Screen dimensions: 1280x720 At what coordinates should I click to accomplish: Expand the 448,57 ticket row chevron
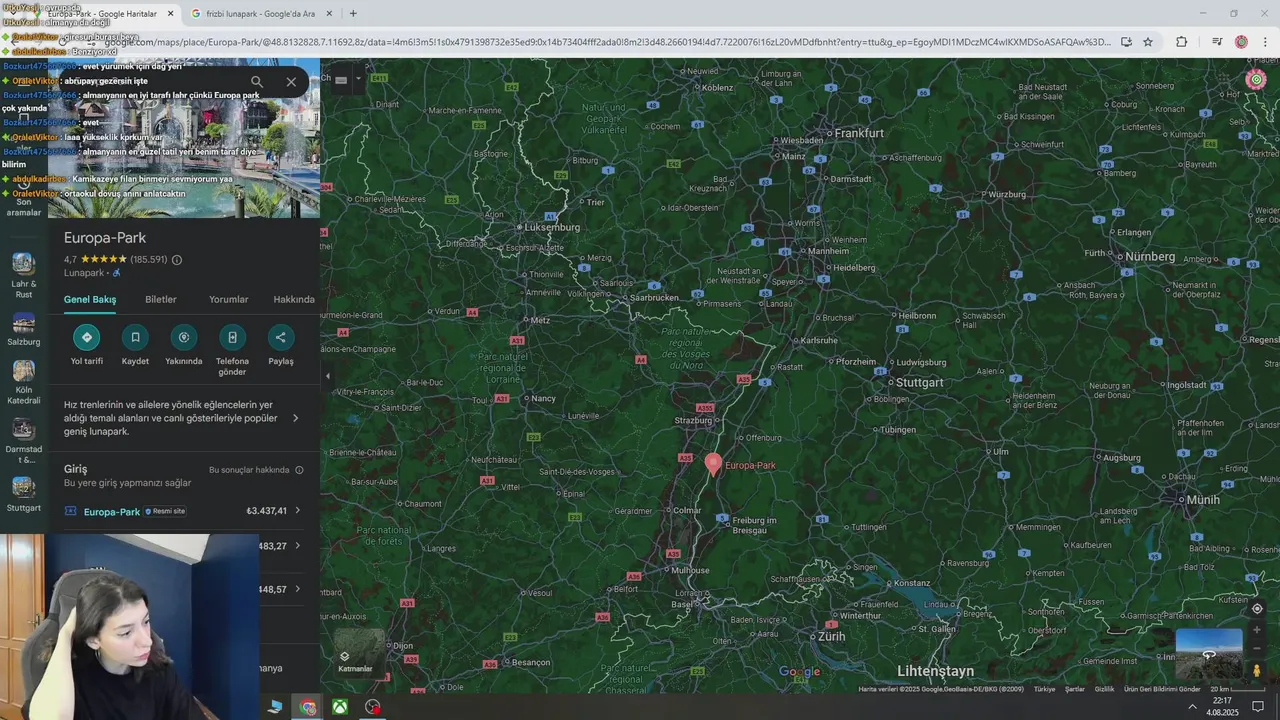point(297,589)
